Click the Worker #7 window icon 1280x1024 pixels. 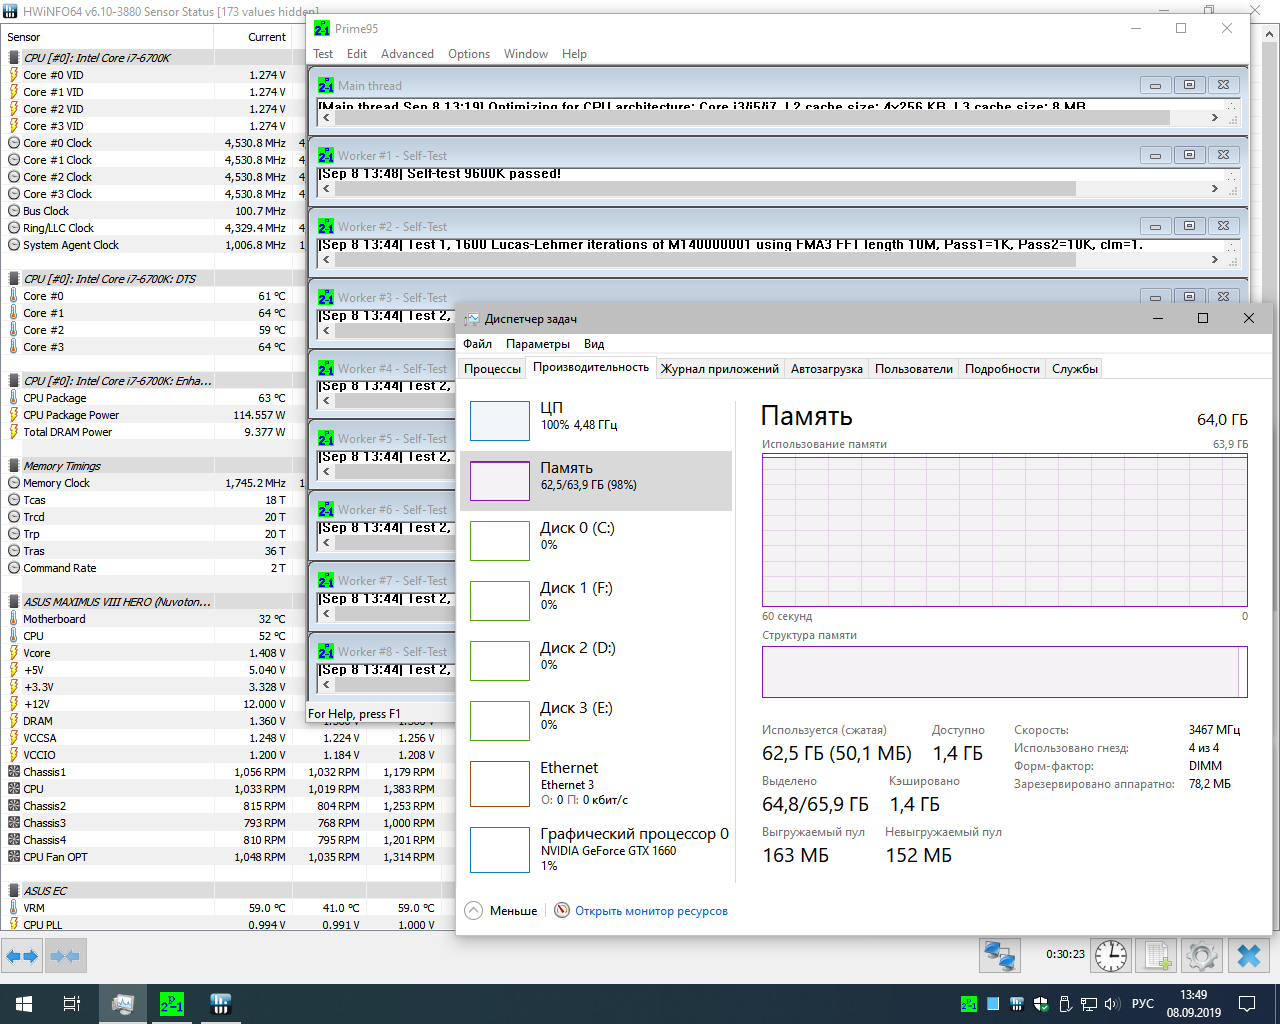pos(326,581)
